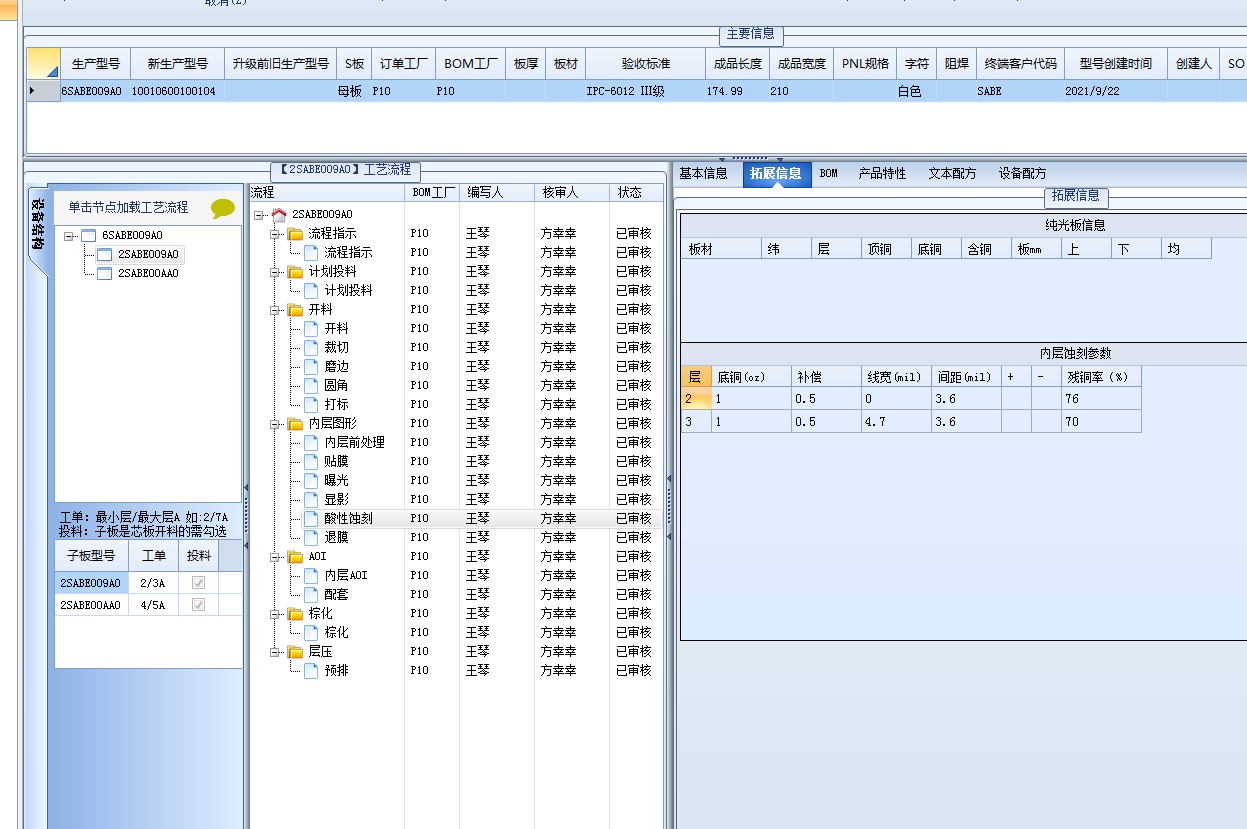The height and width of the screenshot is (829, 1247).
Task: Click the board icon of 2SABE00AA0 structure node
Action: [104, 273]
